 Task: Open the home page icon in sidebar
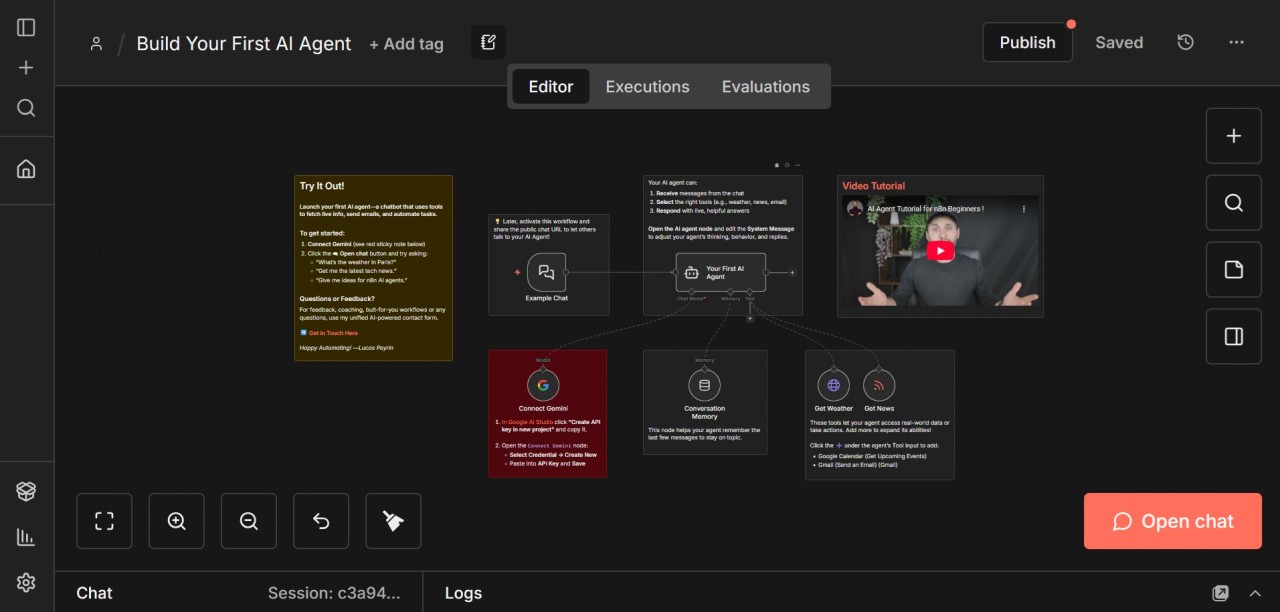[27, 169]
